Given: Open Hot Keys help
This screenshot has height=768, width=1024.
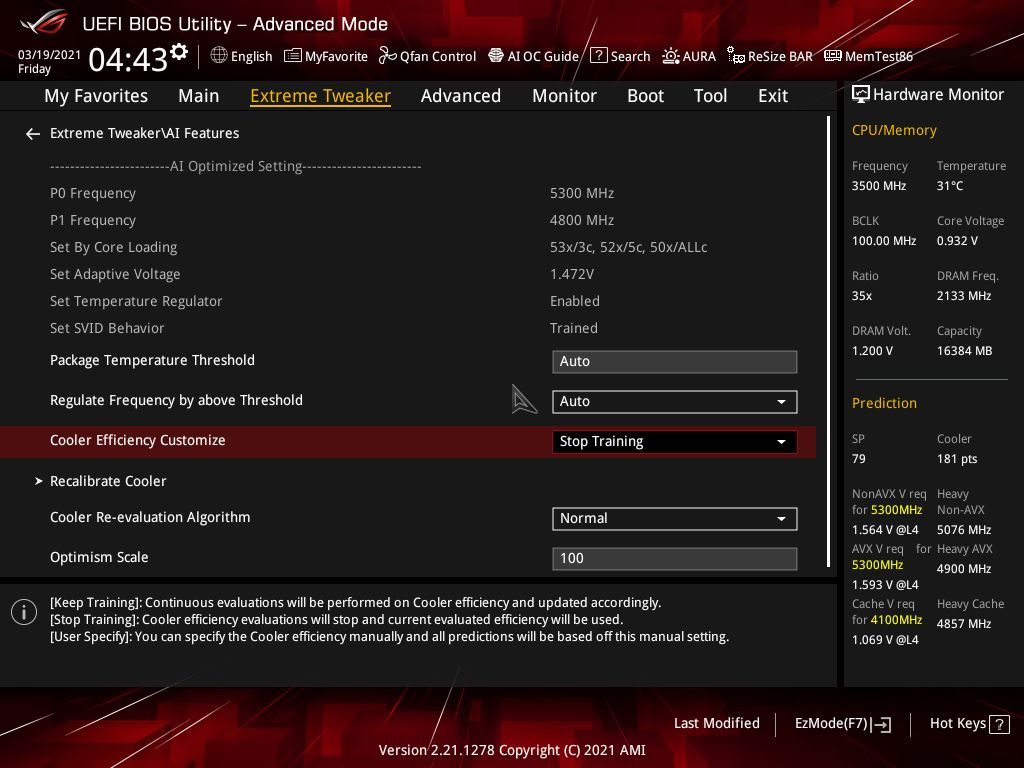Looking at the screenshot, I should [x=969, y=724].
